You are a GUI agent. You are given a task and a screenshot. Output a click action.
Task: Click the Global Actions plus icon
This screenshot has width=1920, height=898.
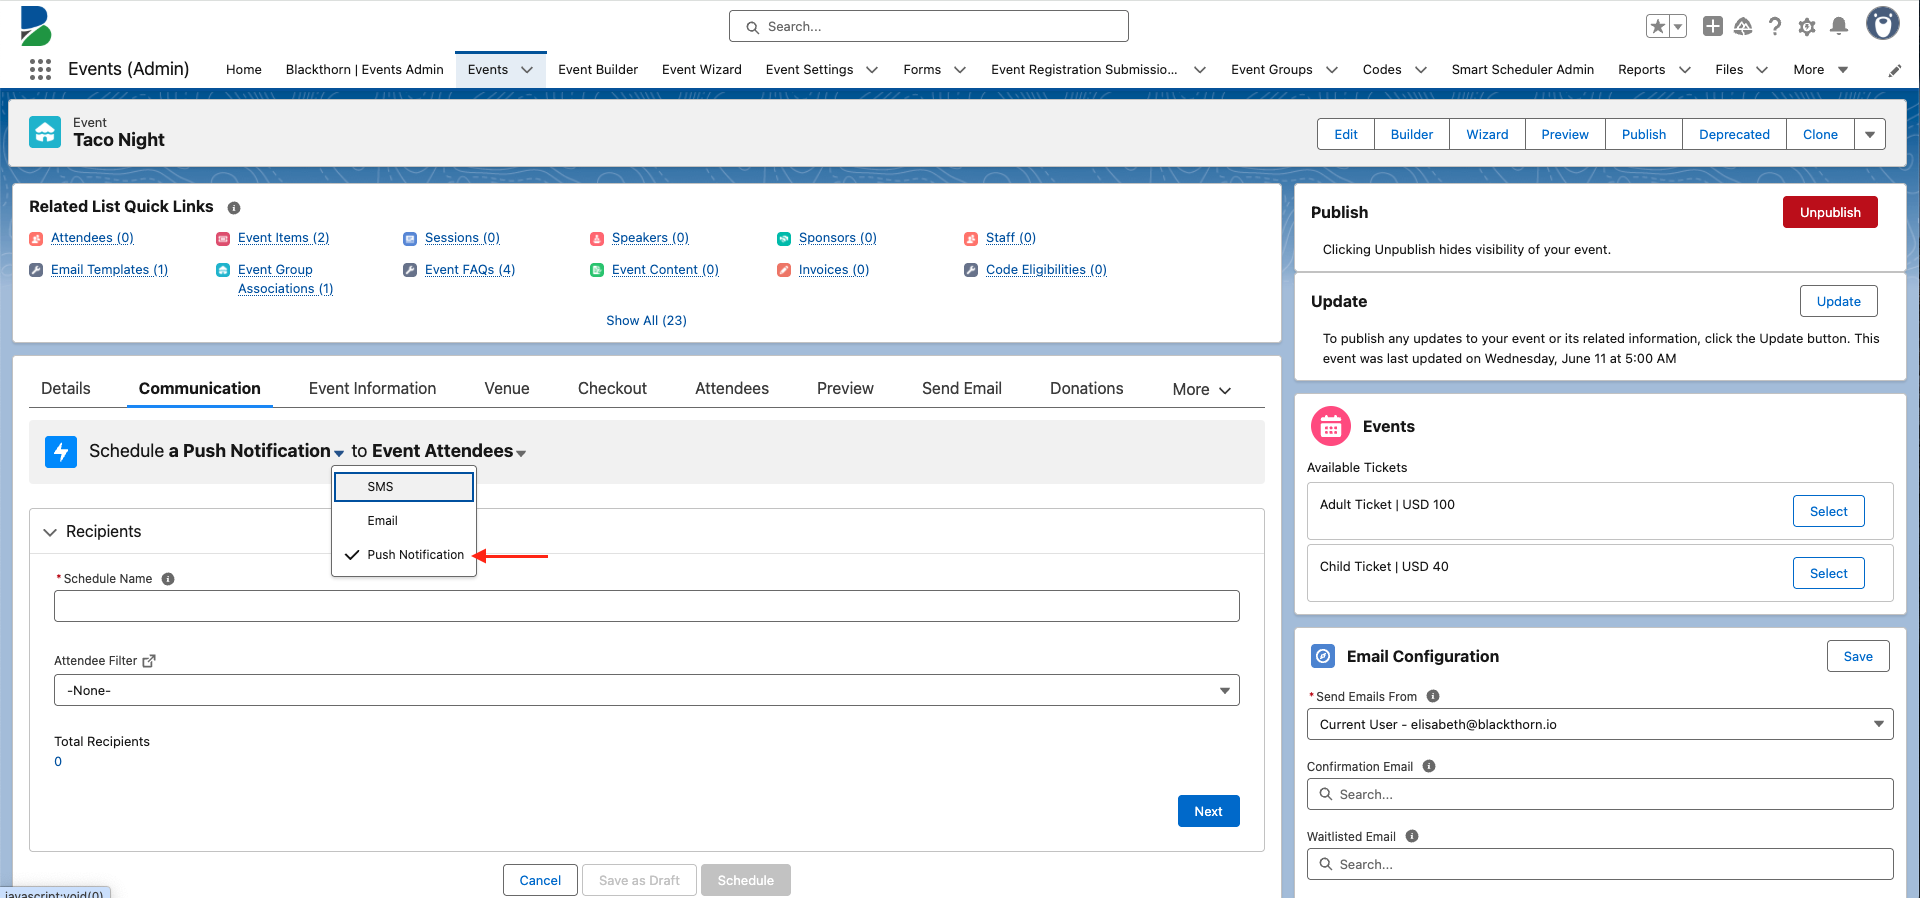point(1713,26)
